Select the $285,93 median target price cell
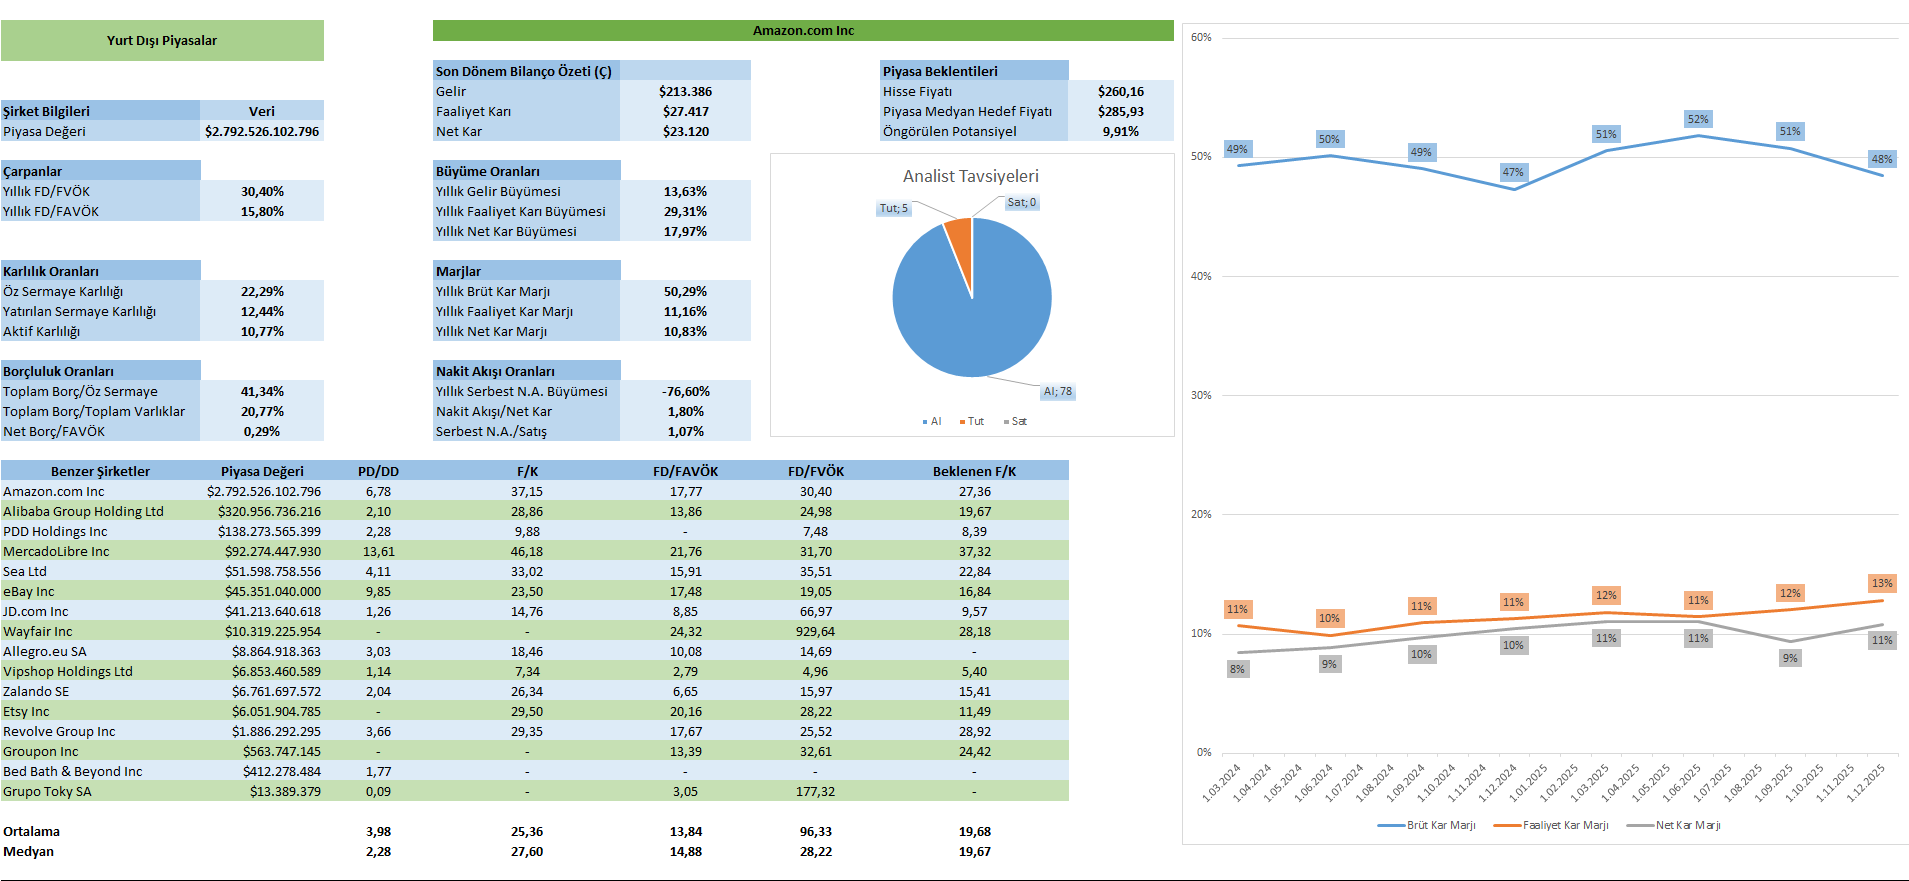Screen dimensions: 1909x881 tap(1120, 111)
